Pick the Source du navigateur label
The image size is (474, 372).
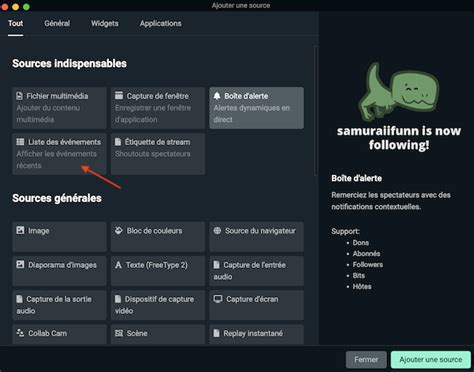pos(260,231)
